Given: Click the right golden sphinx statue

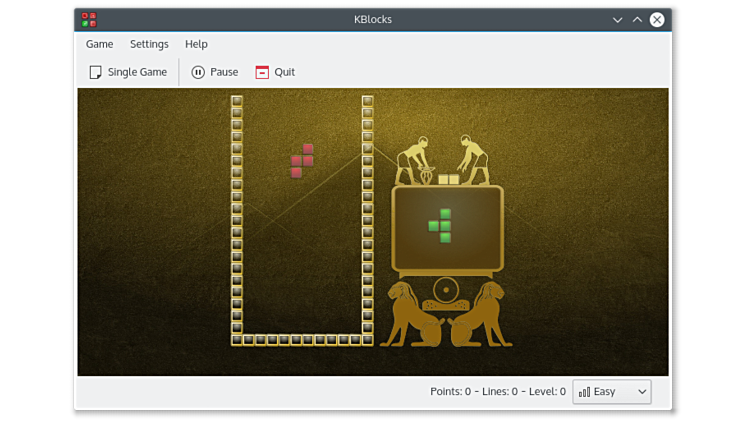Looking at the screenshot, I should (x=480, y=314).
